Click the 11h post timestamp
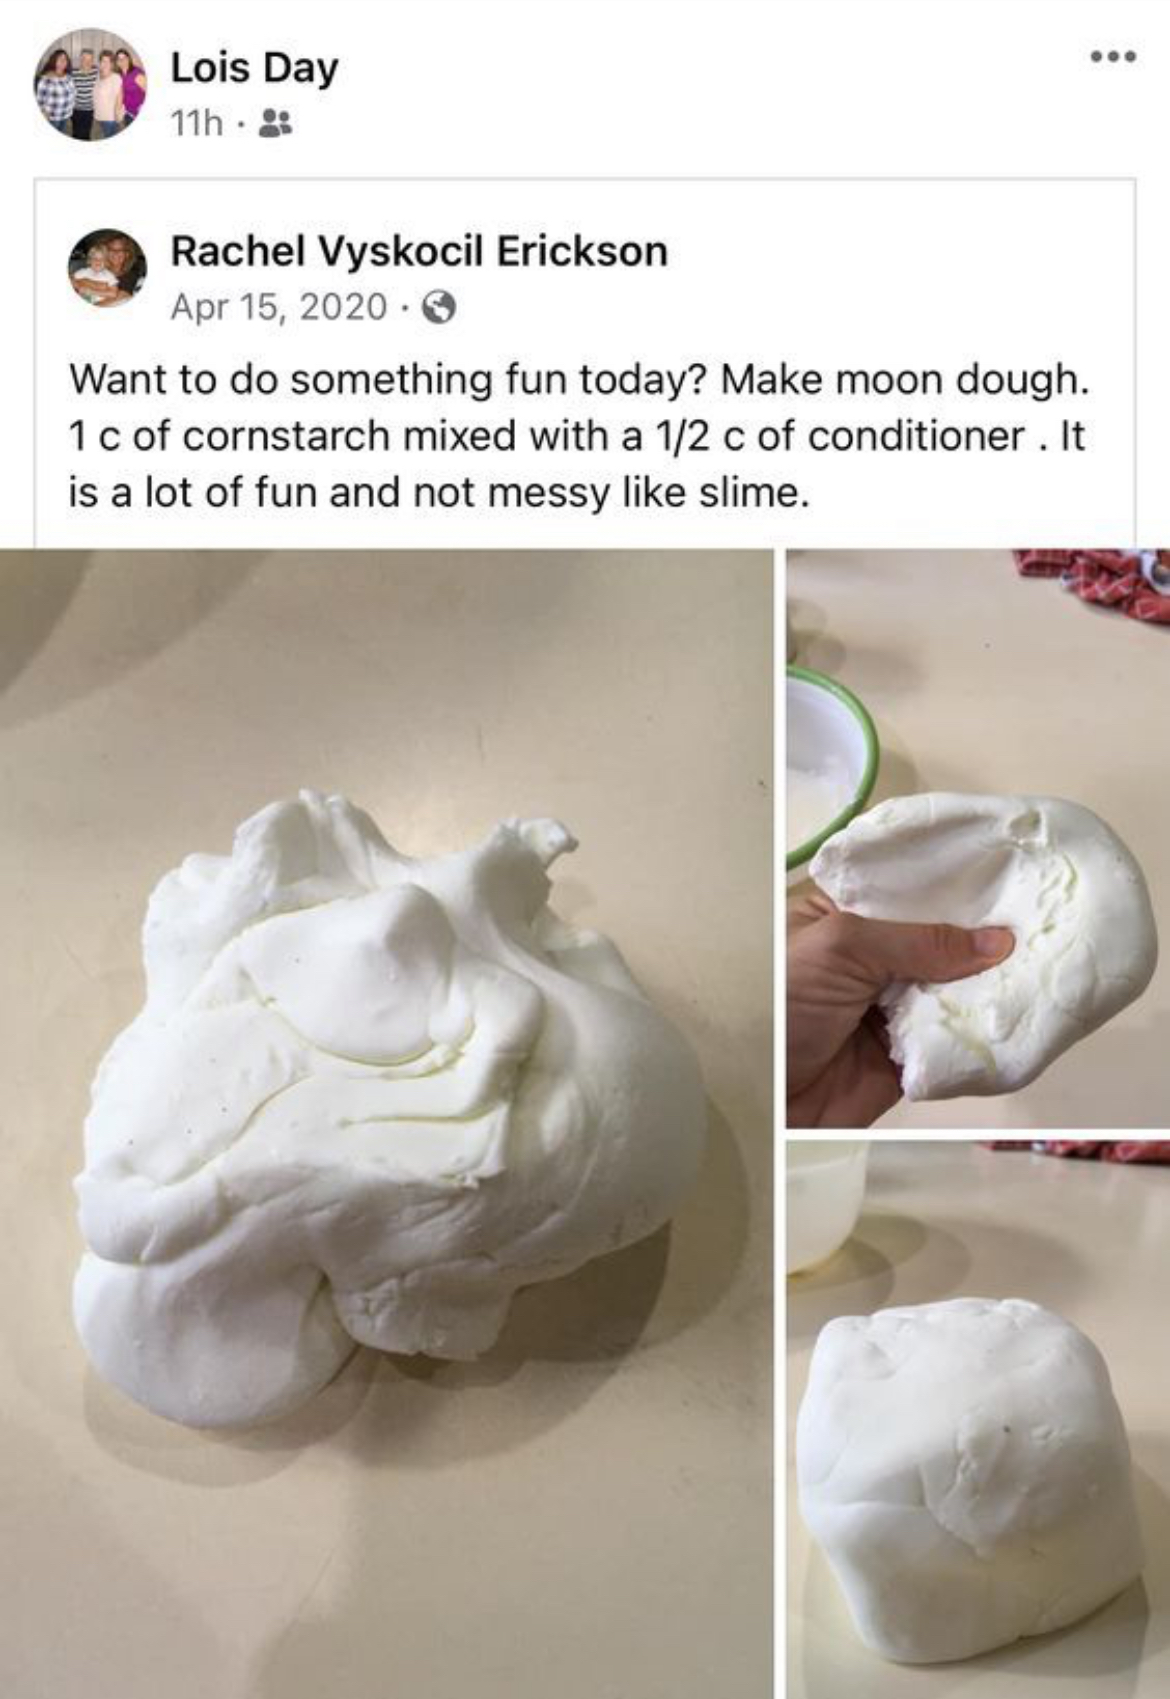Viewport: 1170px width, 1699px height. 196,123
